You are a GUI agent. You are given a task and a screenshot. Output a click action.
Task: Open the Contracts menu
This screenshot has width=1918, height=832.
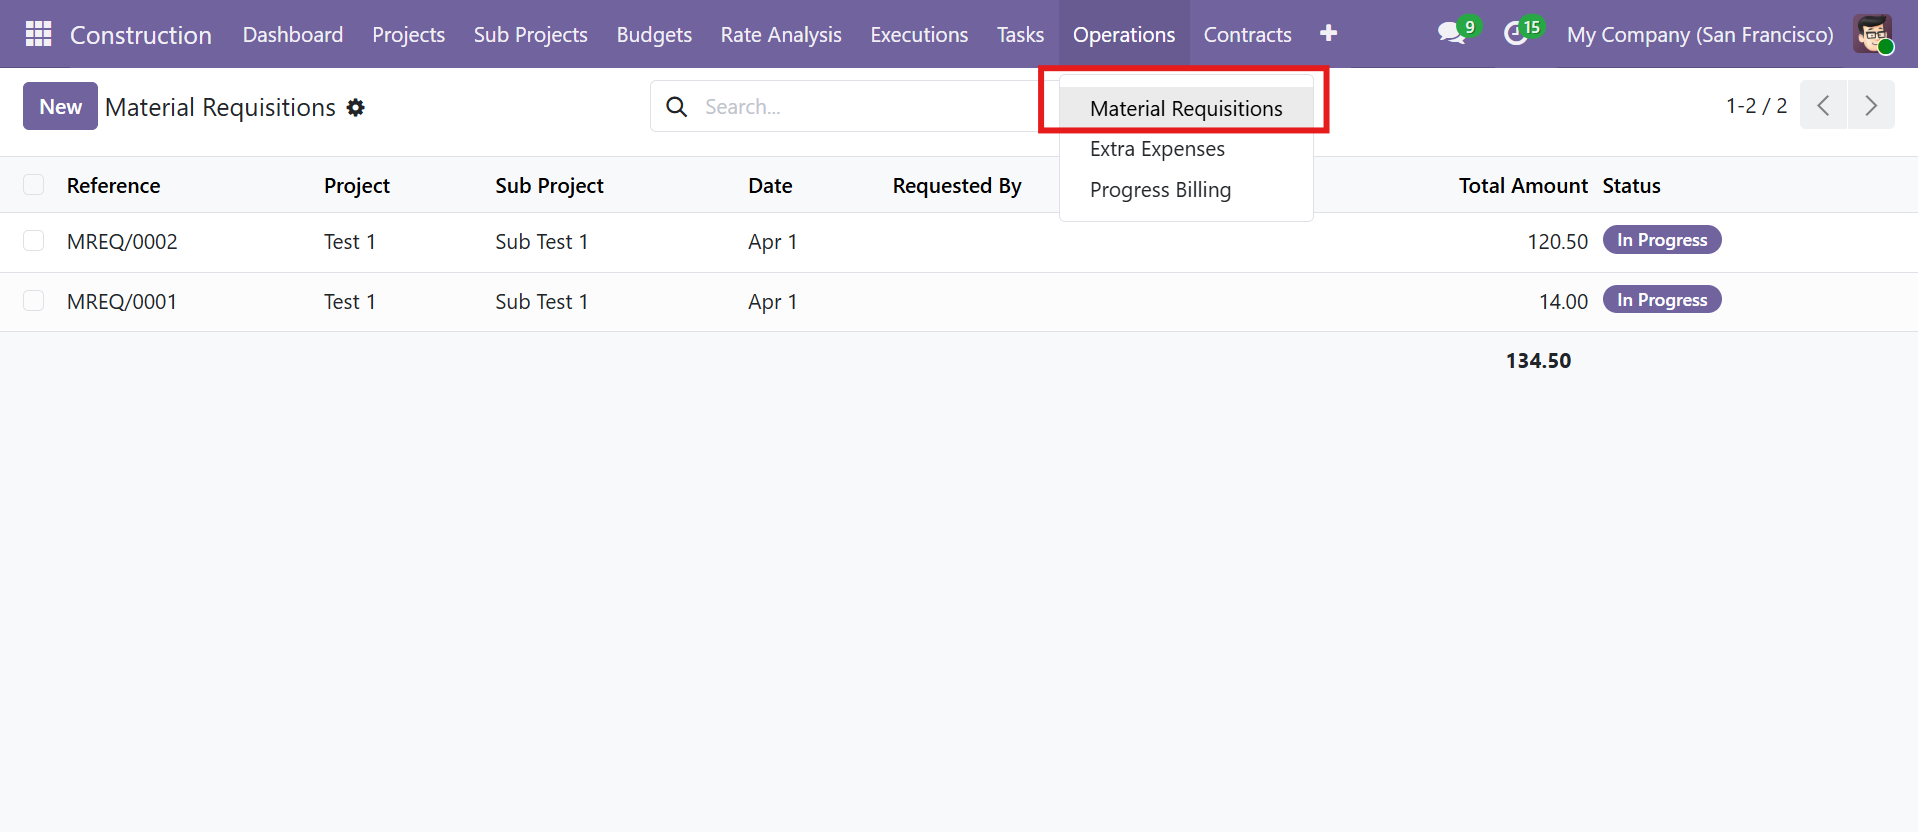pyautogui.click(x=1247, y=34)
